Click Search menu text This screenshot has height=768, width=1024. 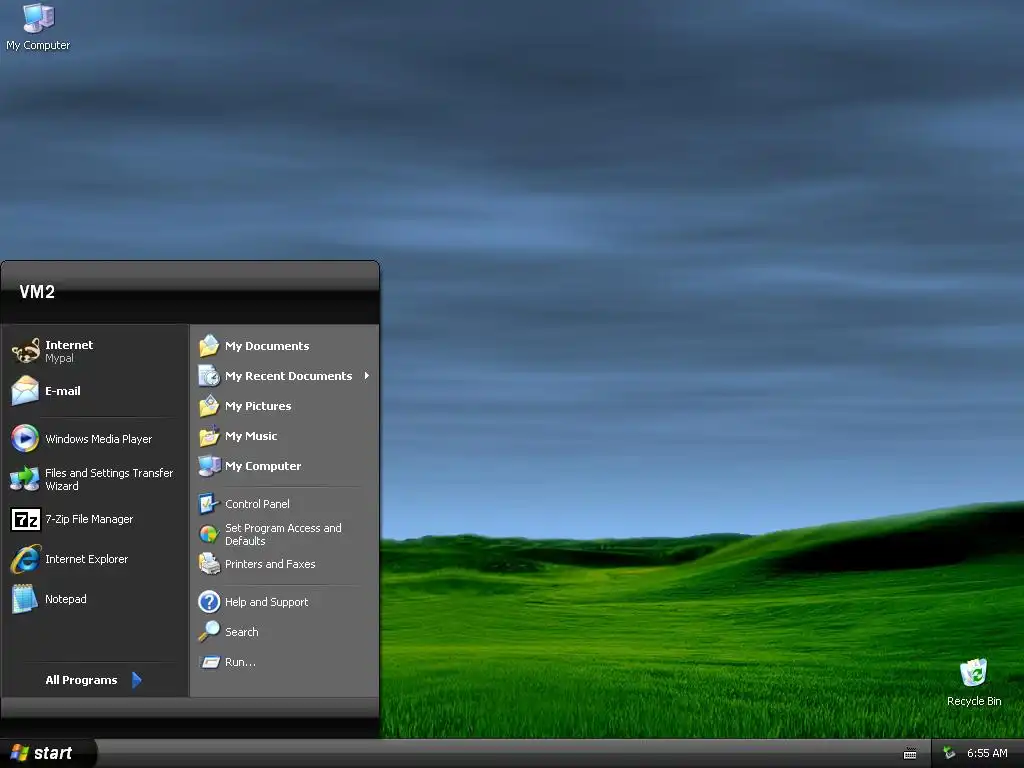coord(242,632)
